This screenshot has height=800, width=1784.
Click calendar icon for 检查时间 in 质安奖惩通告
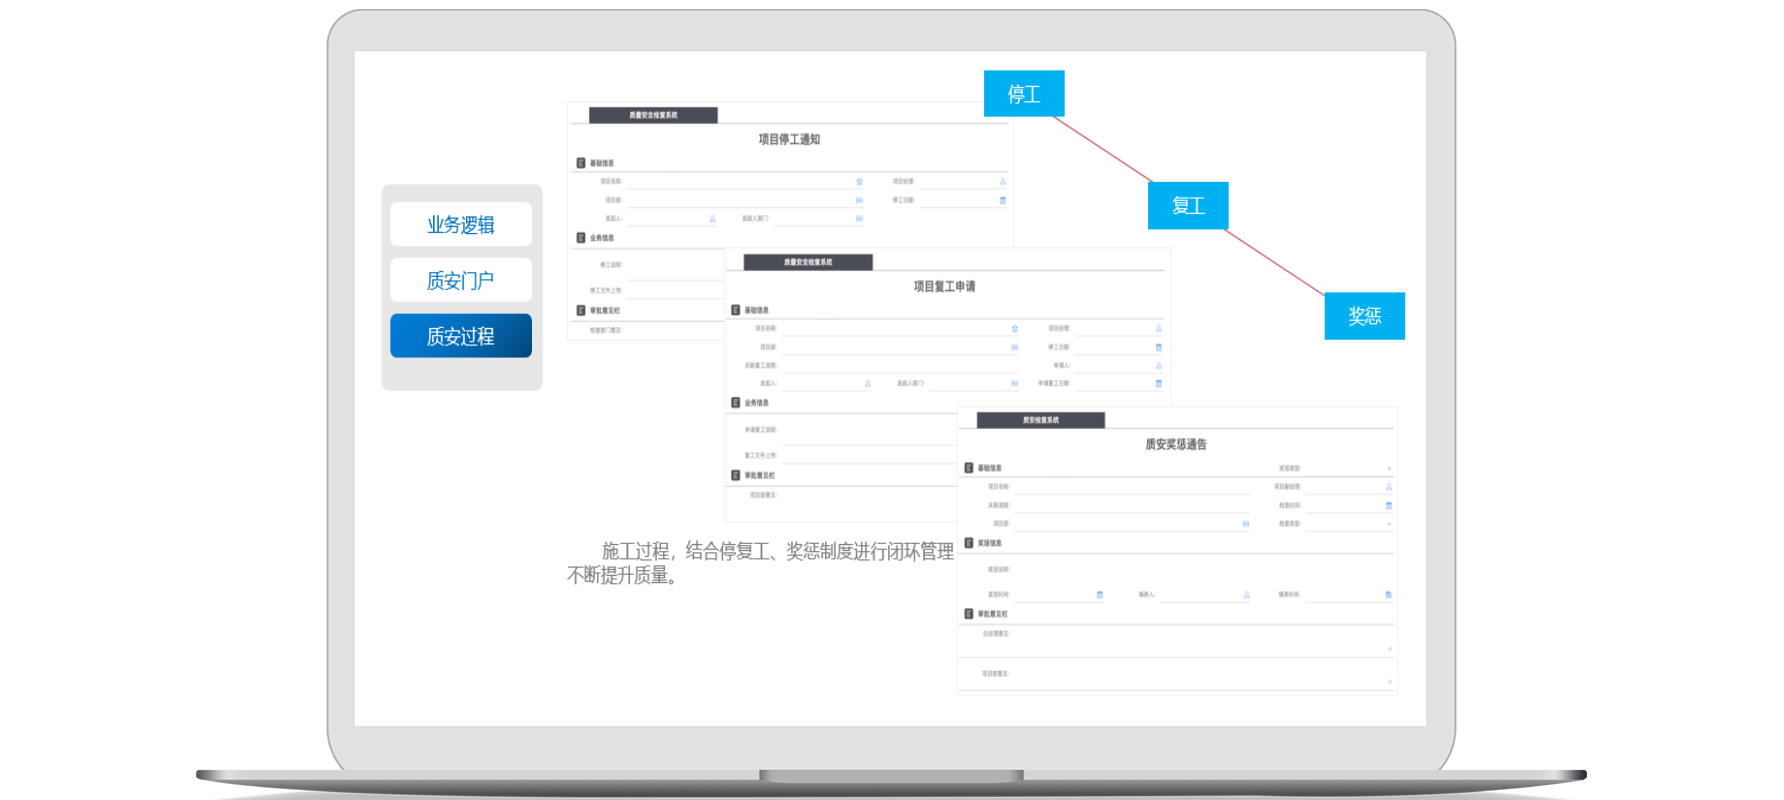[x=1388, y=506]
